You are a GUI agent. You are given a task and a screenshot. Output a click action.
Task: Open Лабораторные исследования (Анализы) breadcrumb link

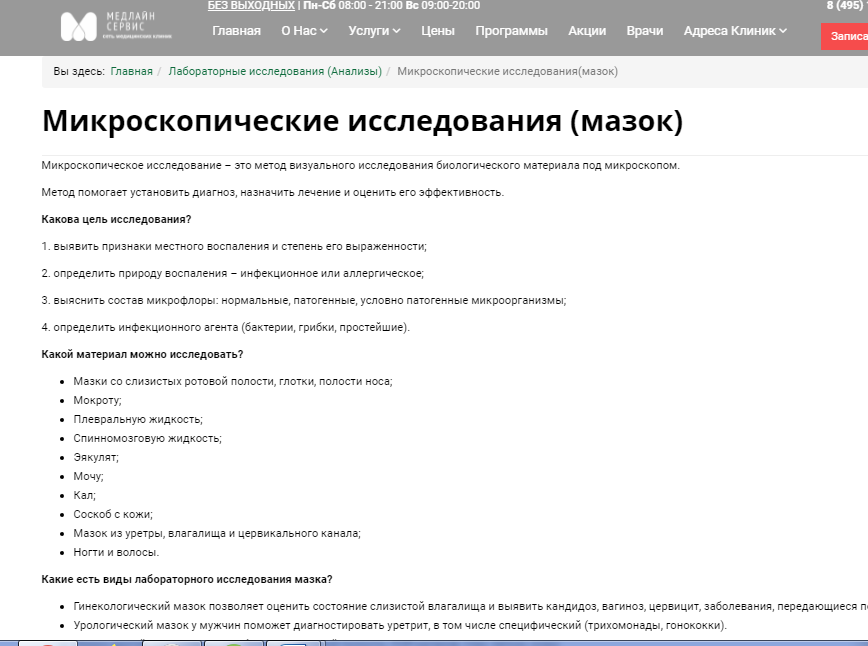point(276,71)
